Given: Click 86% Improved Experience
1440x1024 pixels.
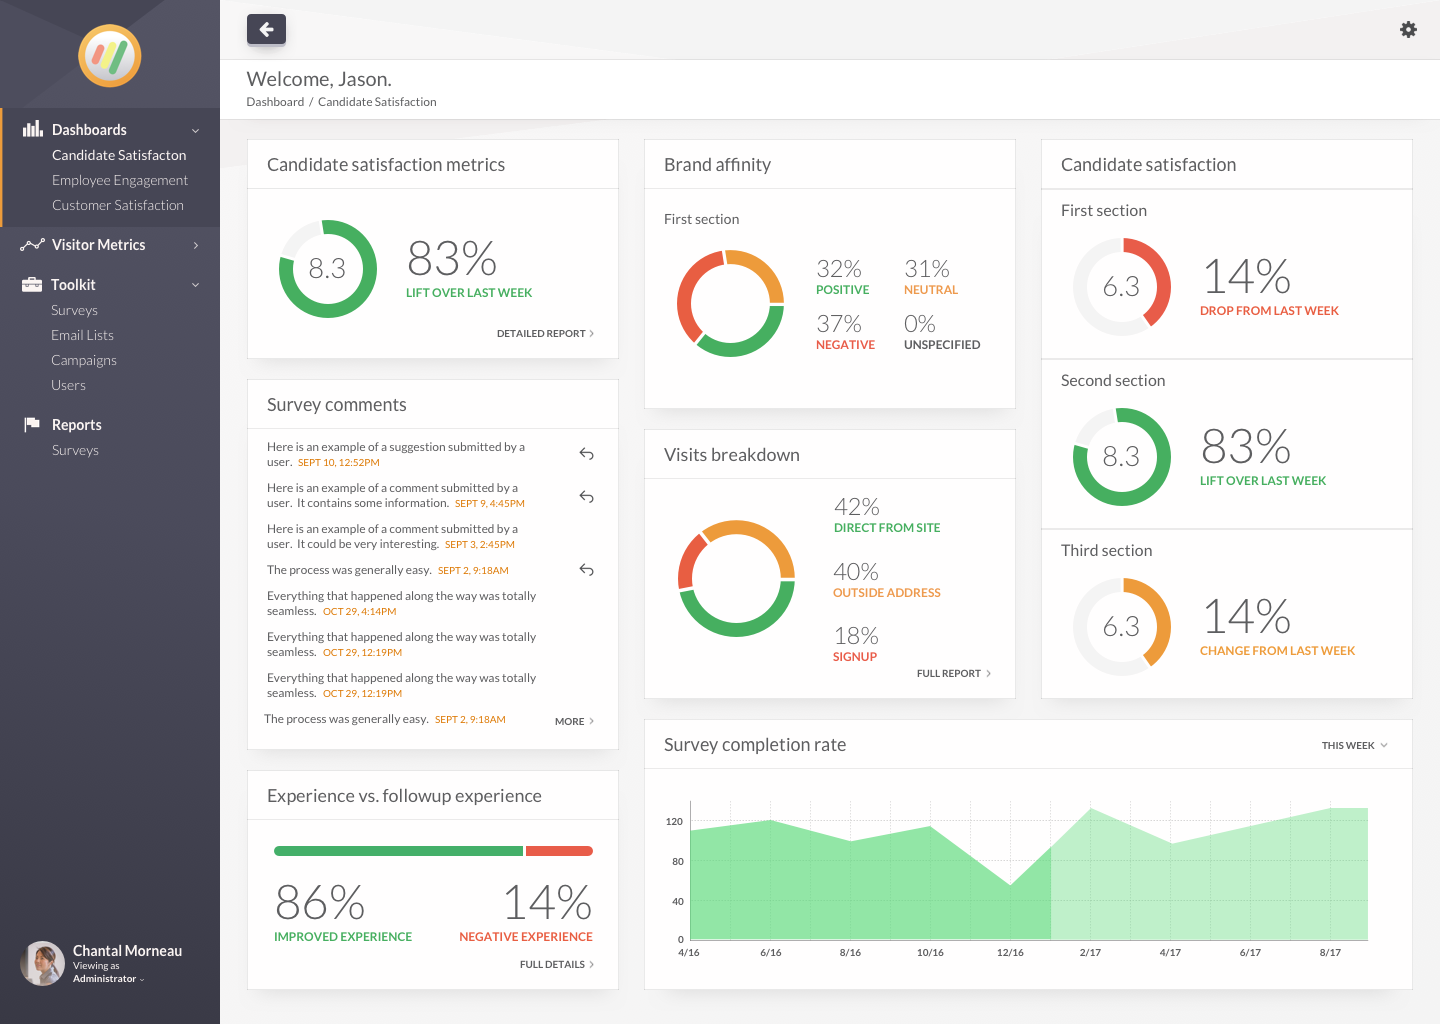Looking at the screenshot, I should [343, 911].
